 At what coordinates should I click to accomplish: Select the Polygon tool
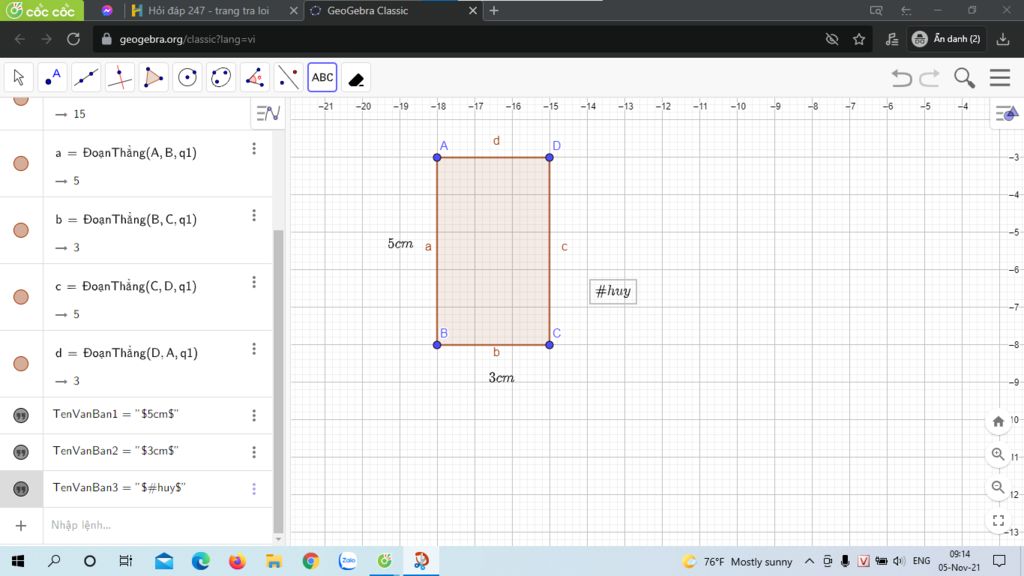pyautogui.click(x=153, y=78)
